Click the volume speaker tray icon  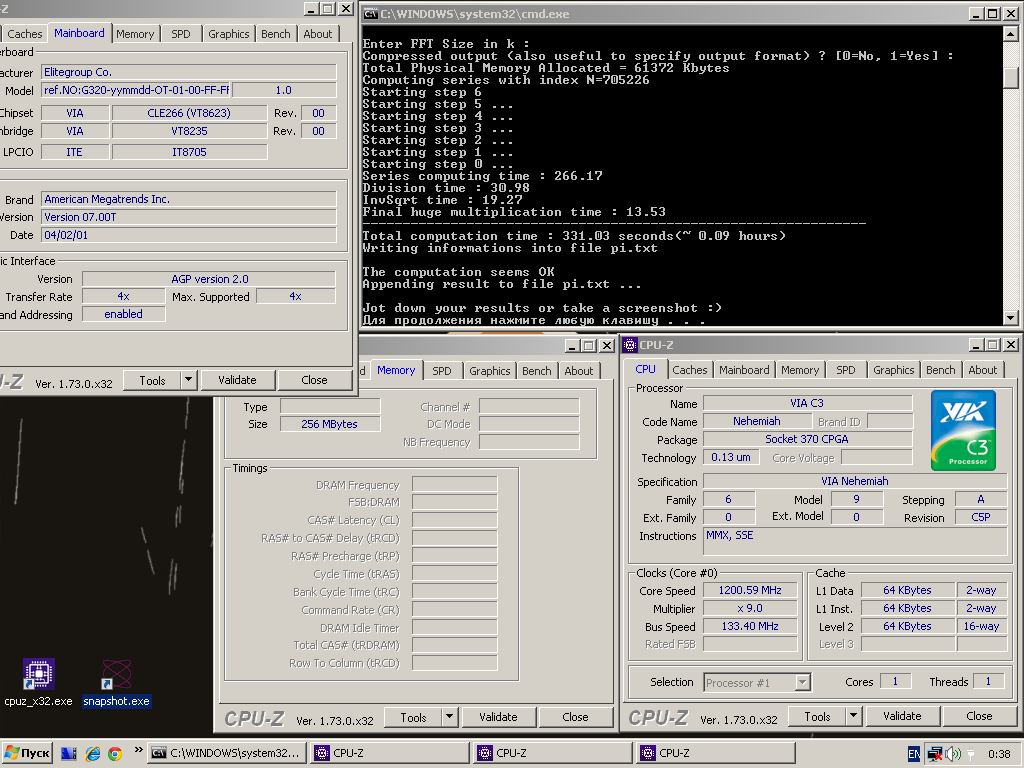click(x=953, y=754)
